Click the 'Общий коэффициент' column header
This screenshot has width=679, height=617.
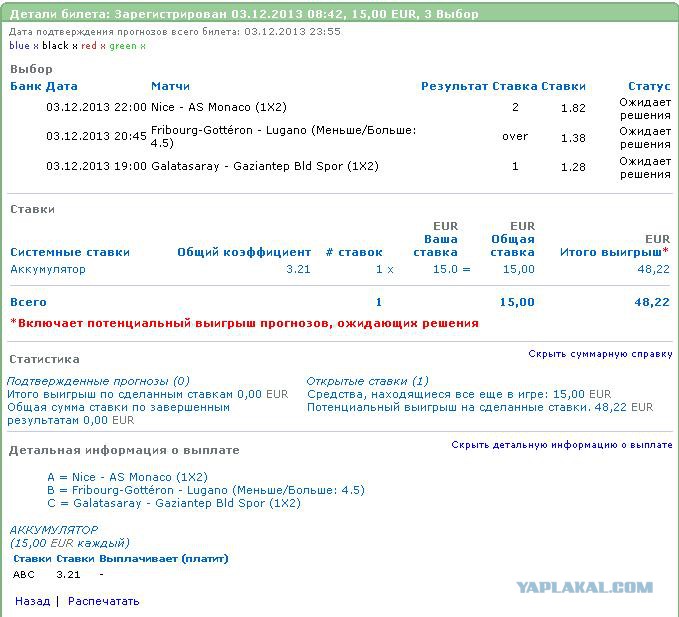[244, 253]
